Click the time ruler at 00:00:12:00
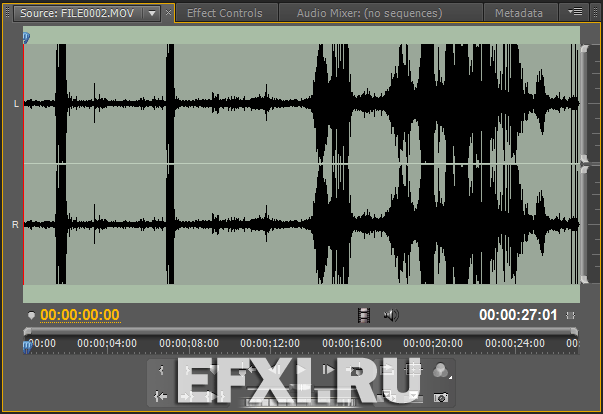This screenshot has width=603, height=414. 270,343
